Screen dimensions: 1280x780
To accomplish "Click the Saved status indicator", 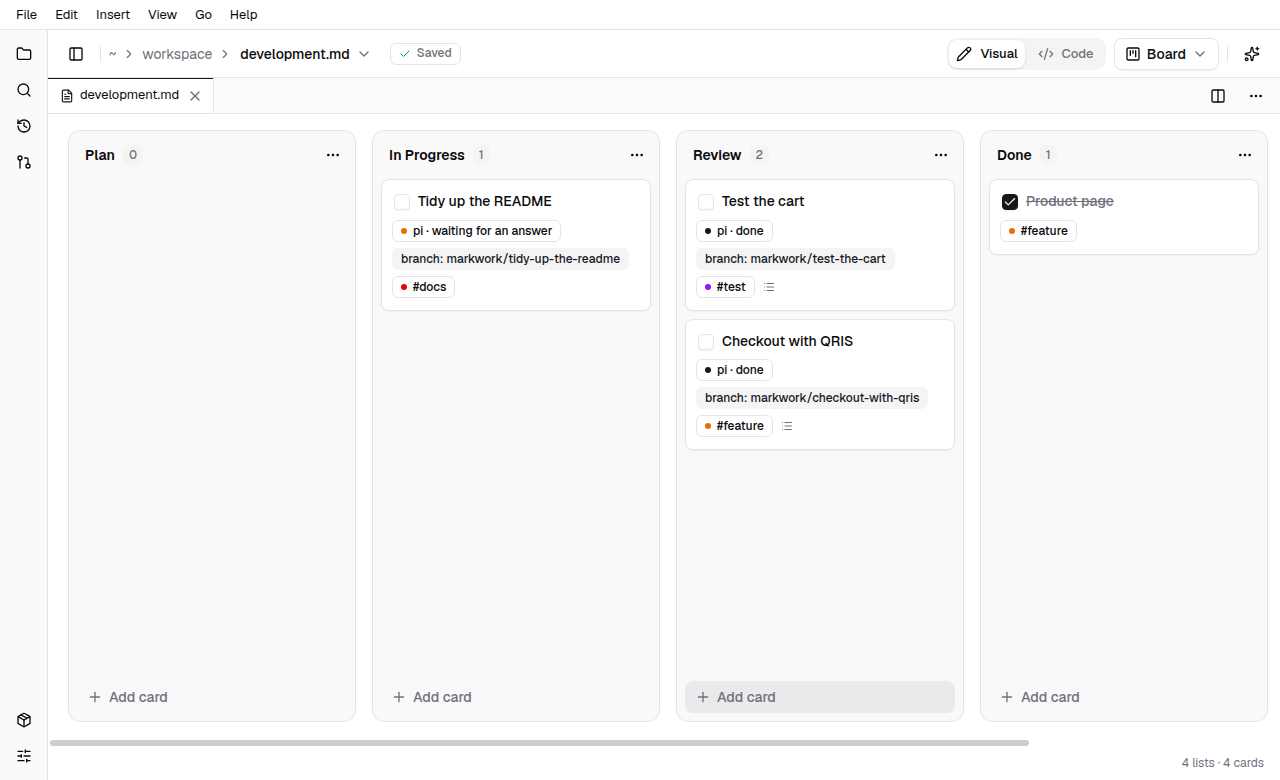I will pyautogui.click(x=425, y=53).
